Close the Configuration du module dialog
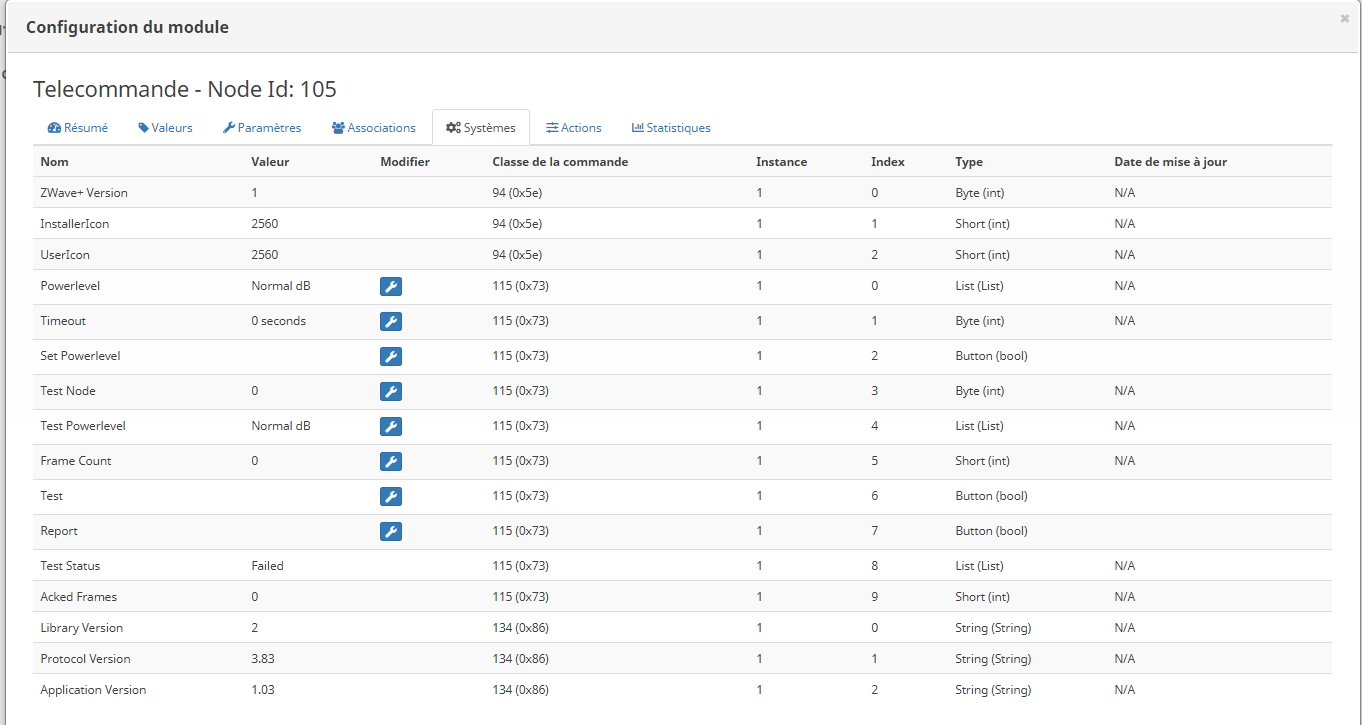 coord(1344,18)
